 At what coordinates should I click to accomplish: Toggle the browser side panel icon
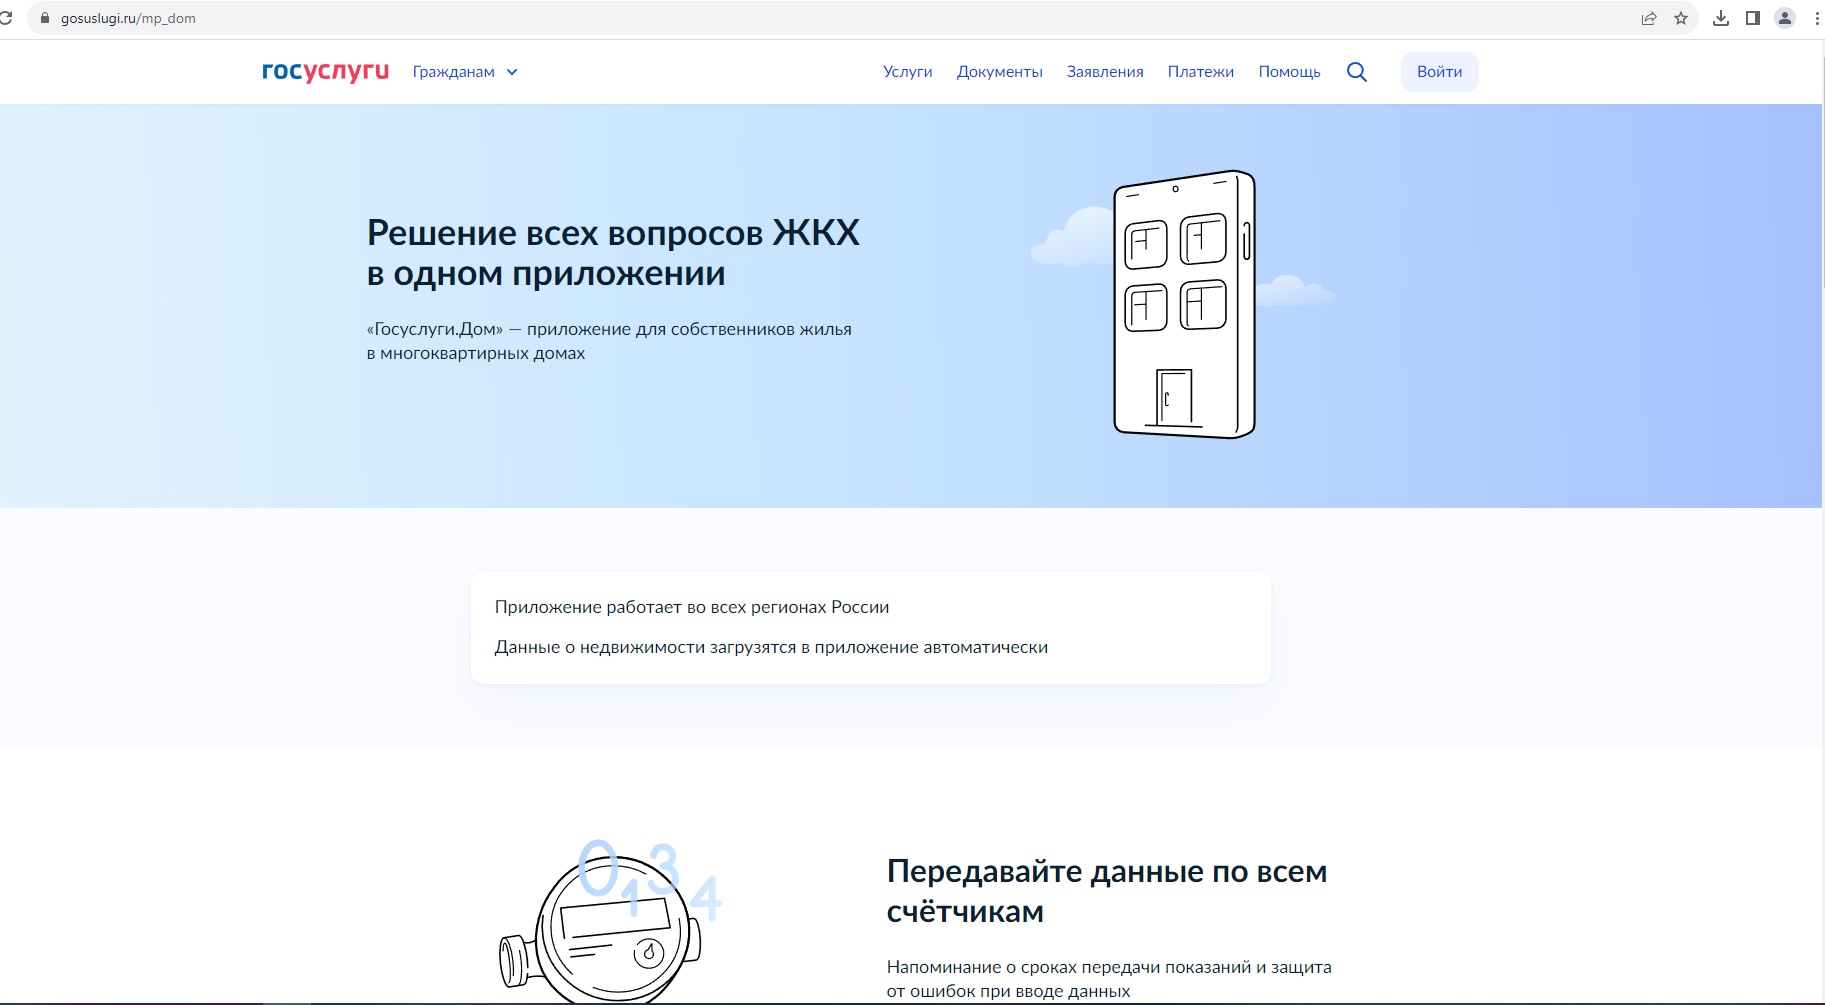click(1753, 18)
